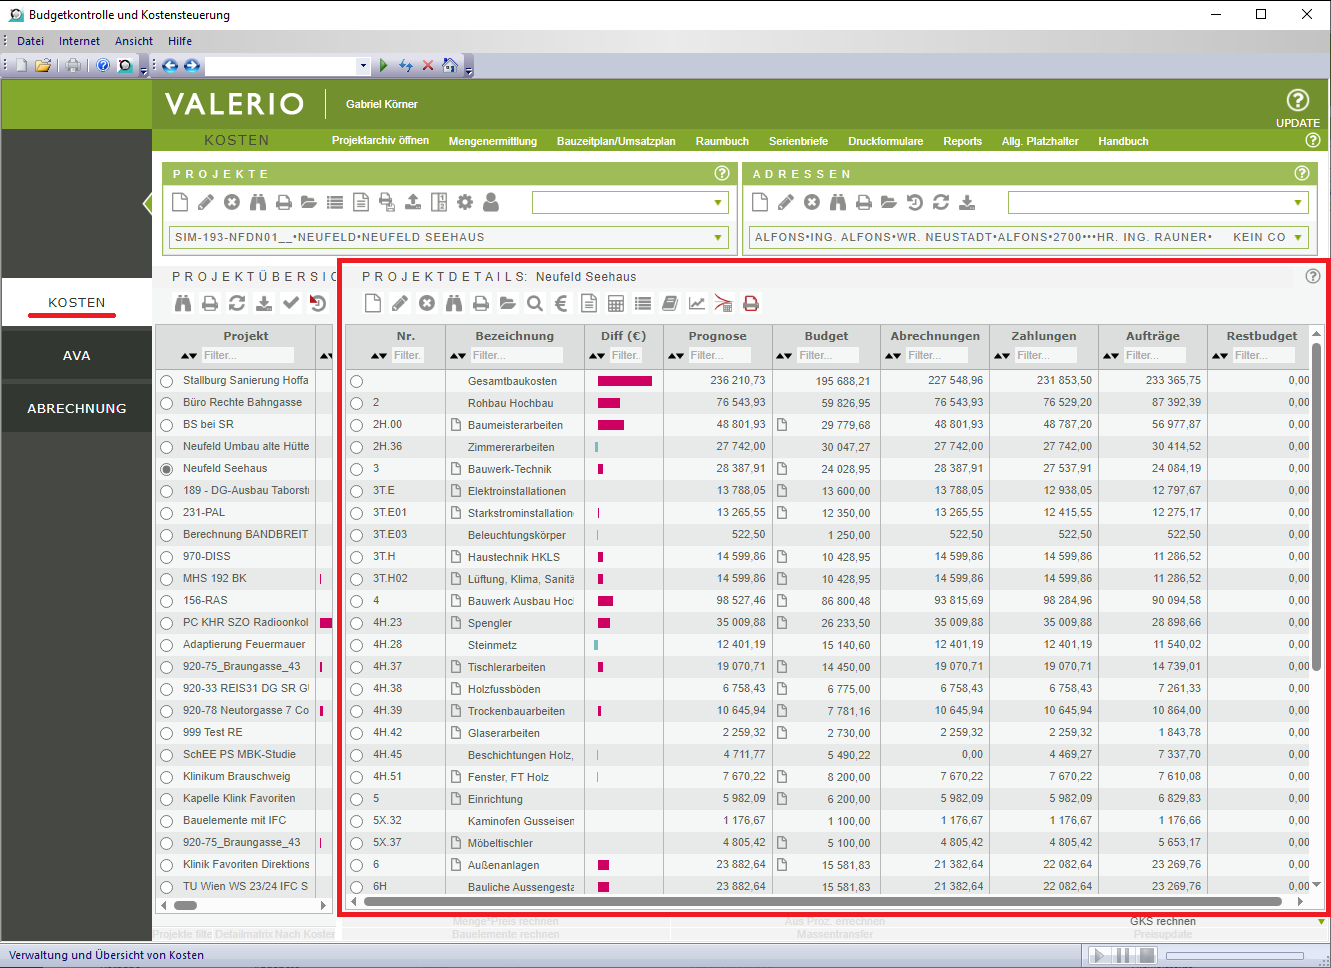Open the calculator icon in Projektdetails toolbar
Screen dimensions: 1331x968
pos(616,303)
